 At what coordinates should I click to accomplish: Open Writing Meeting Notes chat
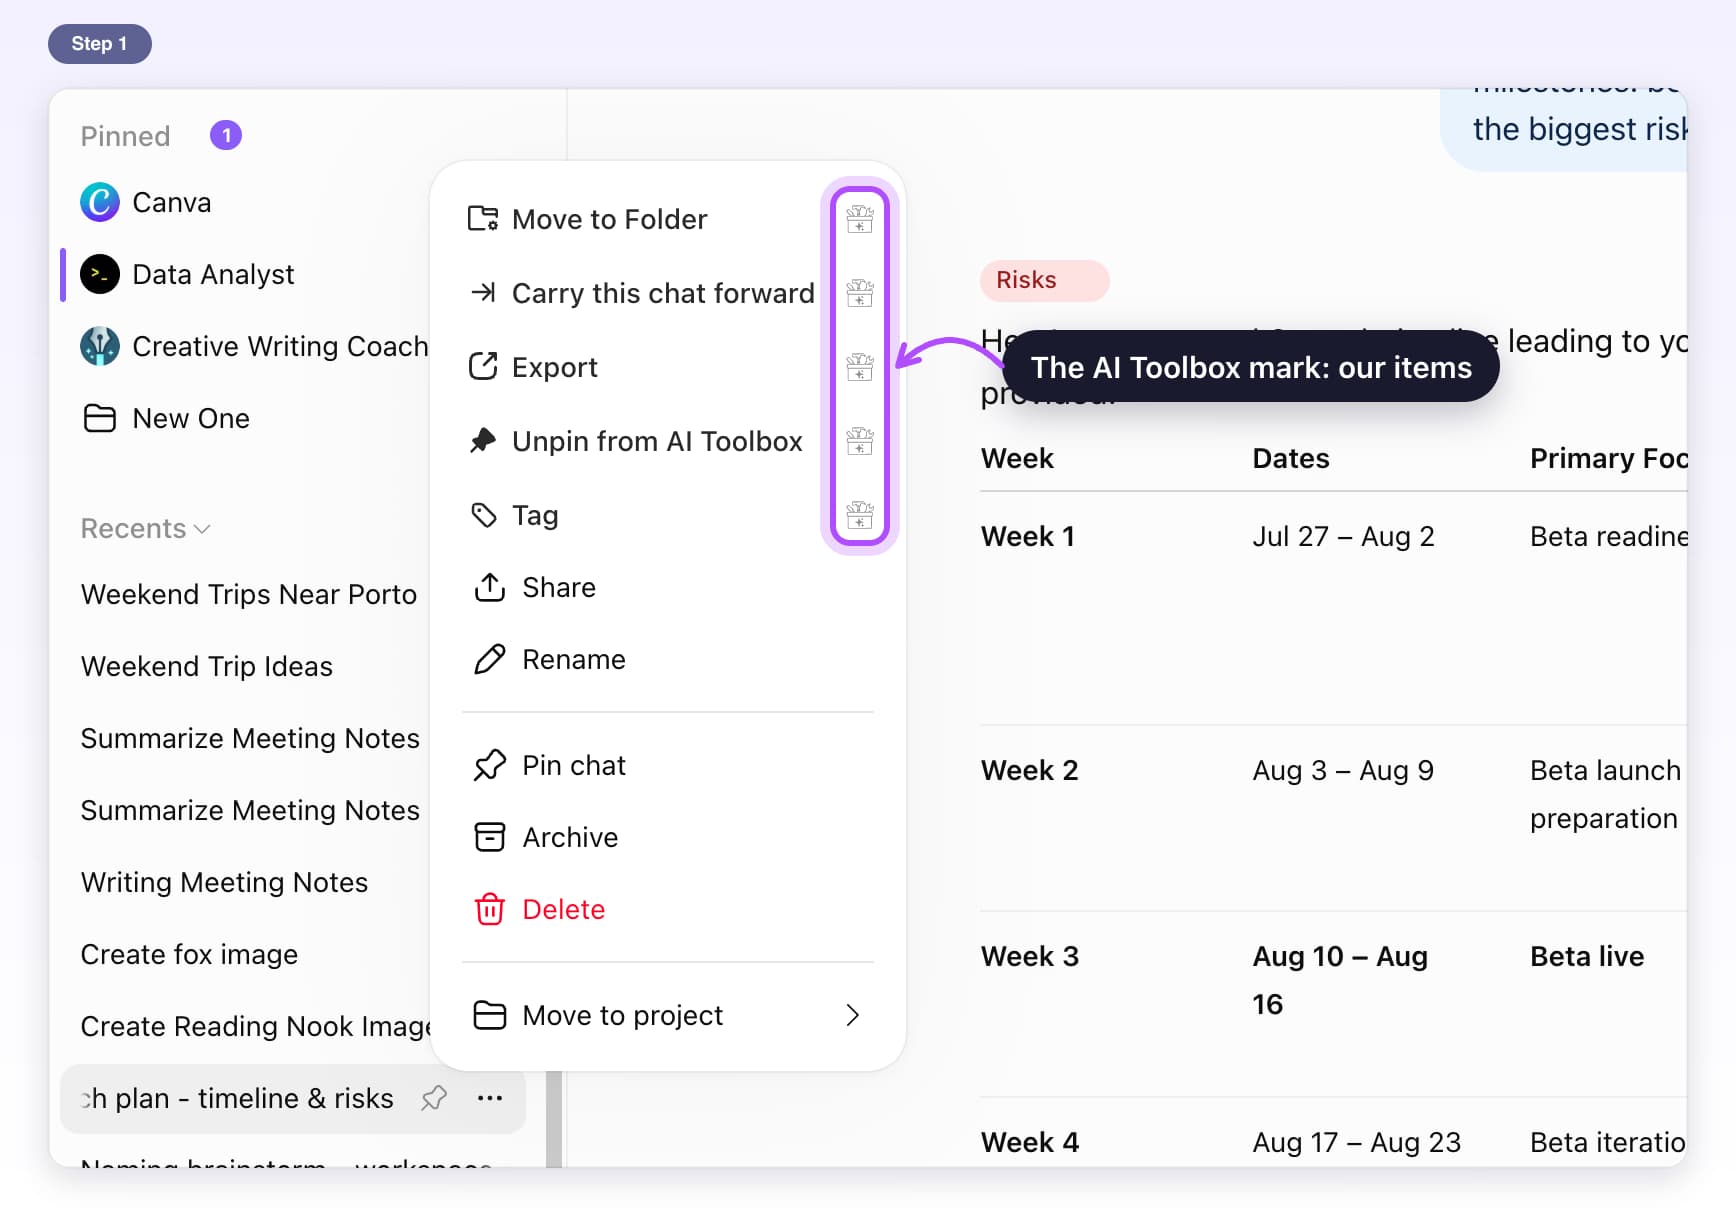[x=224, y=882]
